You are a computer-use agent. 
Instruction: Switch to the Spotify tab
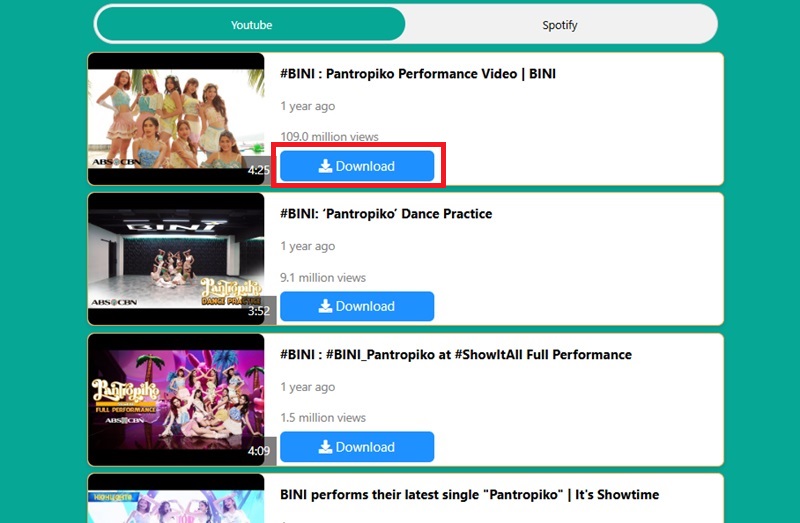(560, 24)
